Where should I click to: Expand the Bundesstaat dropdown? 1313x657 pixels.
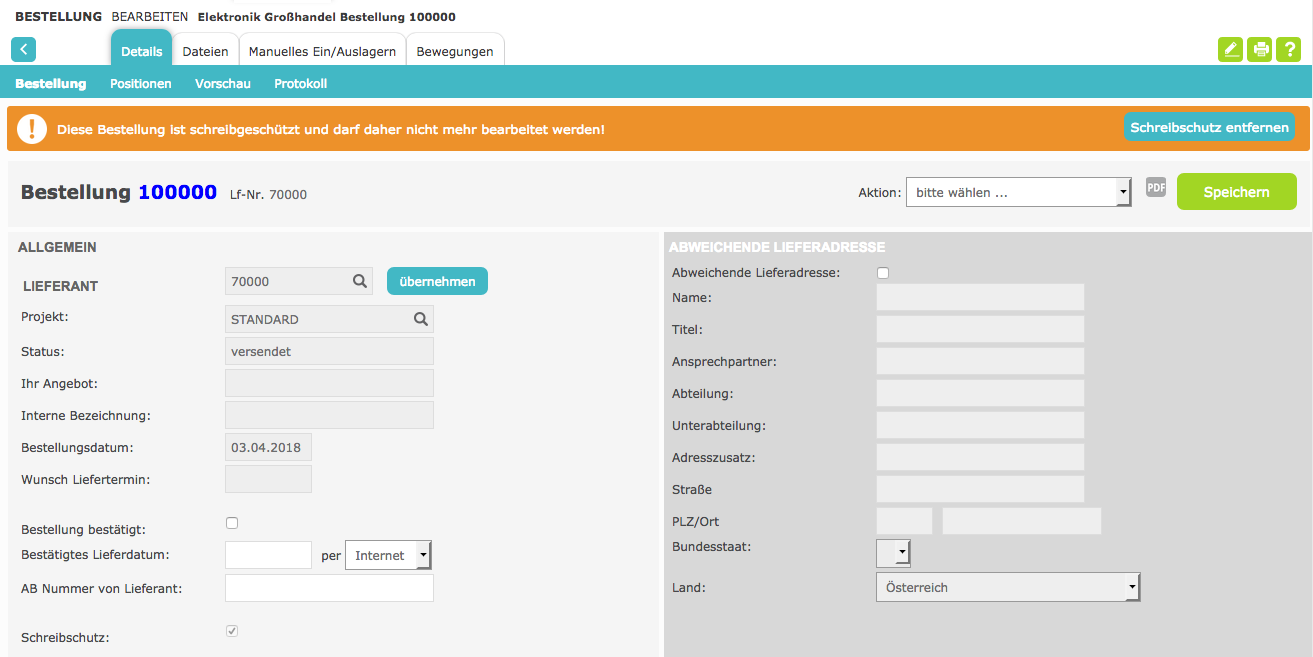893,552
